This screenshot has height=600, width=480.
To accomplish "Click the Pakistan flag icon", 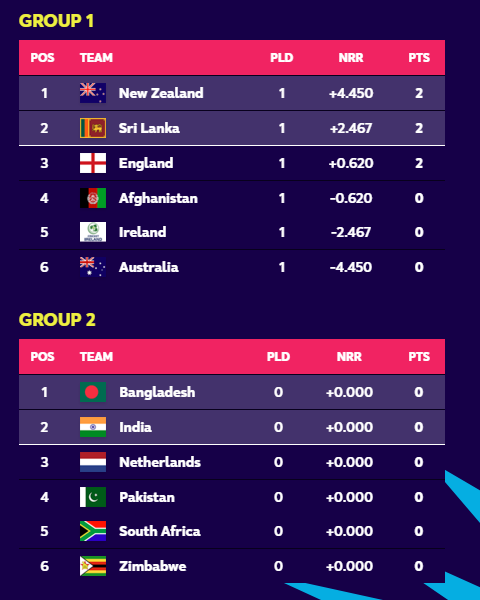I will 93,497.
